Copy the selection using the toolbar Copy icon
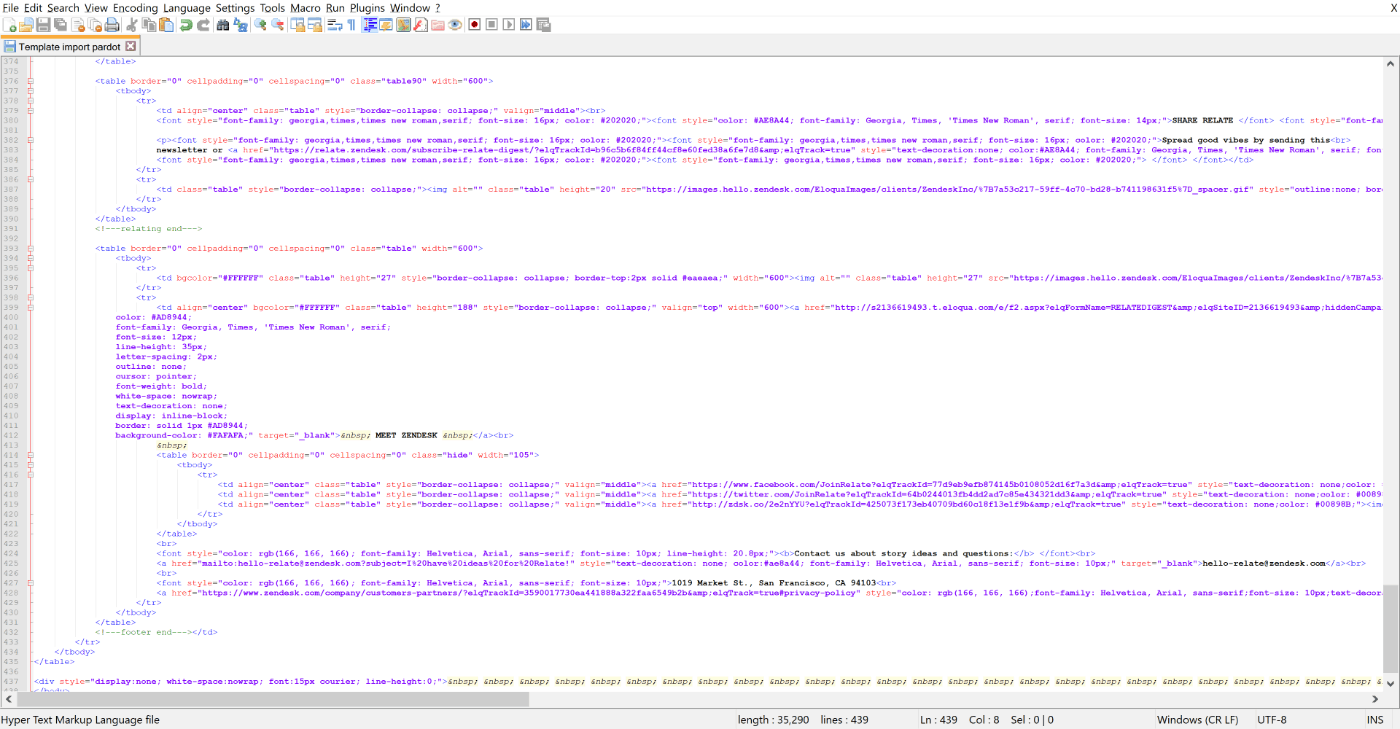 coord(149,24)
